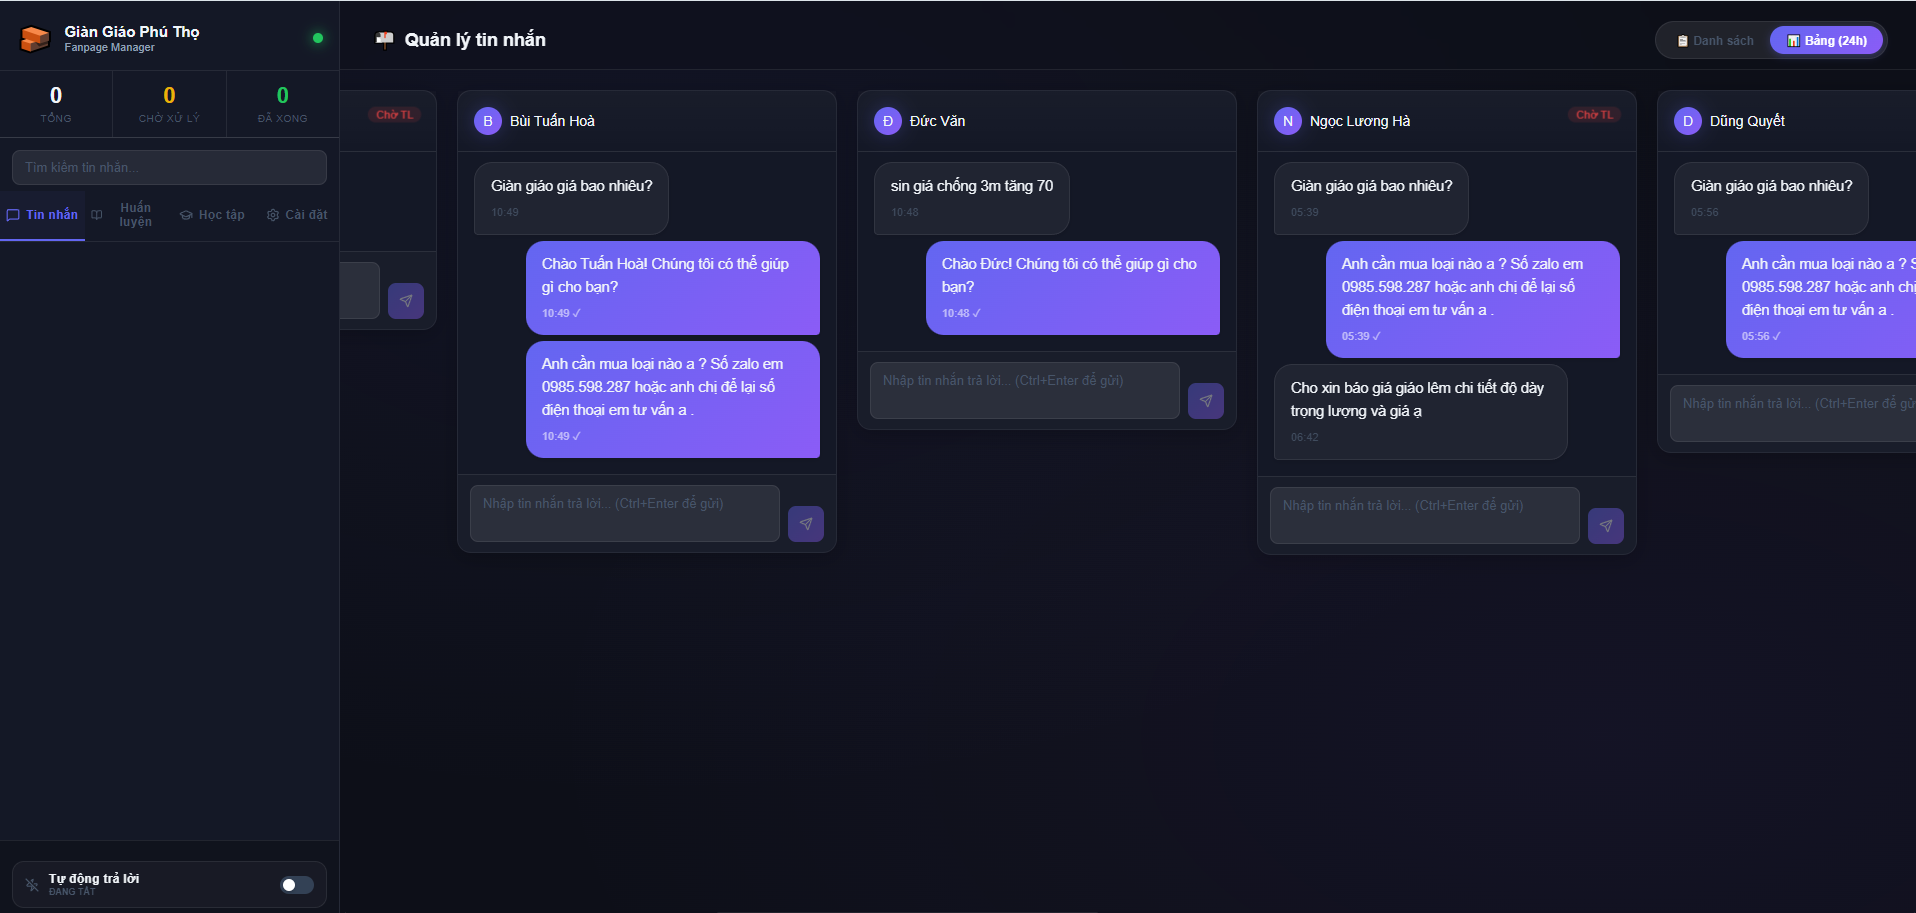Viewport: 1916px width, 913px height.
Task: Click the Chờ xử lý counter
Action: [169, 104]
